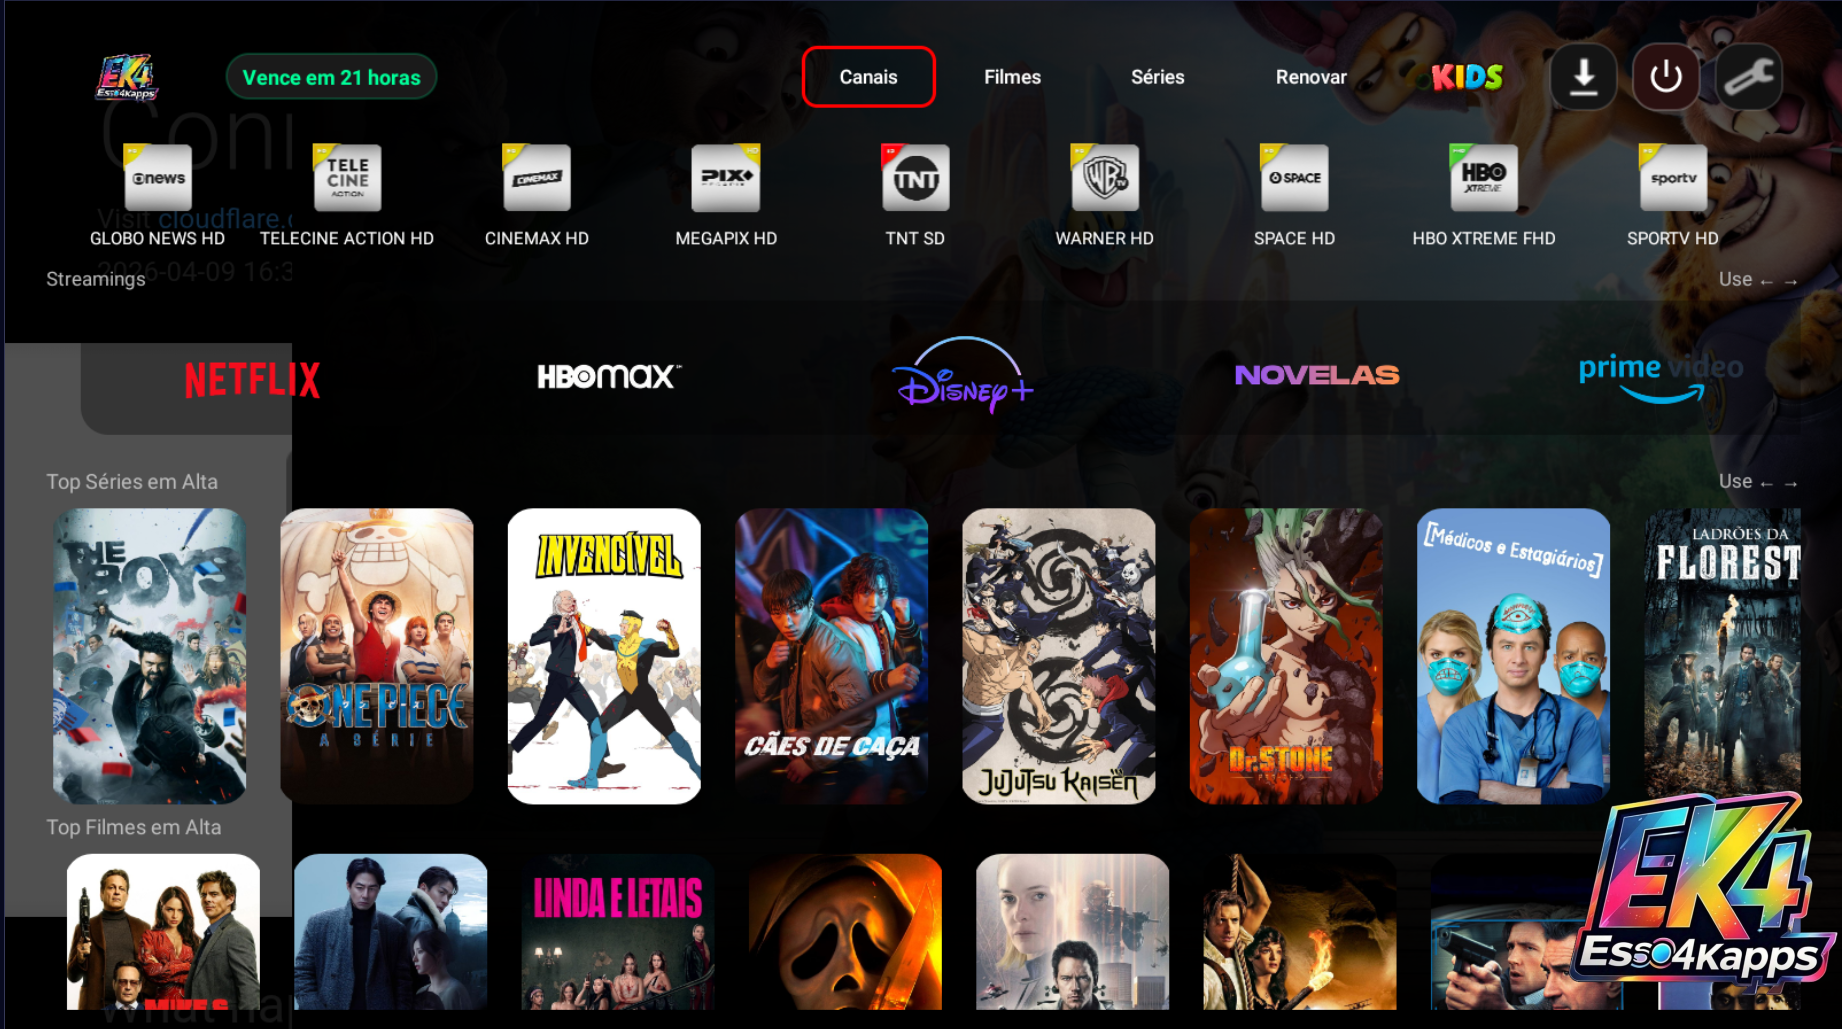Open the KIDS section
Screen dimensions: 1842x1029
(1466, 77)
